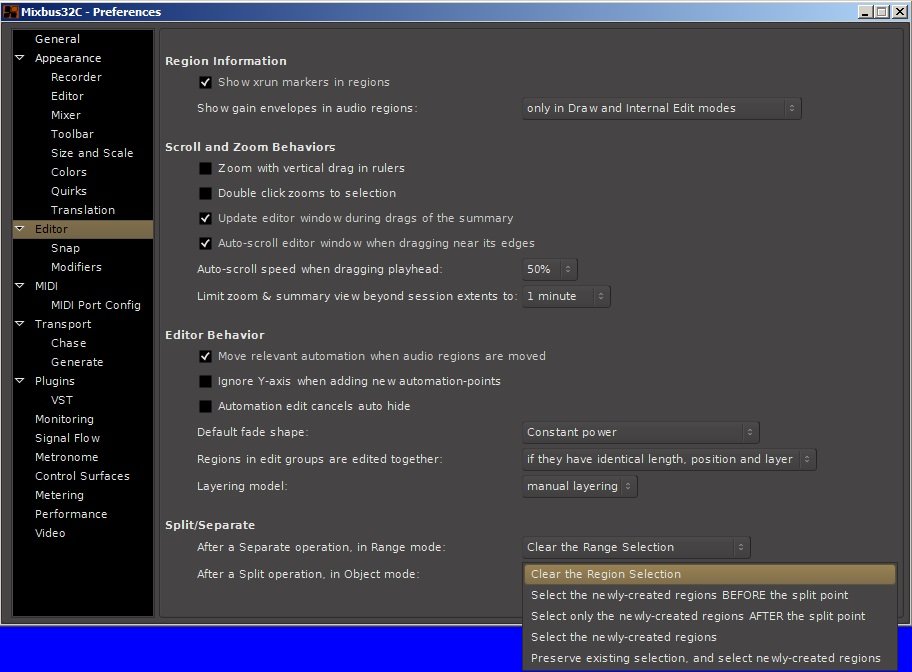Open the Control Surfaces page
The height and width of the screenshot is (672, 912).
tap(82, 476)
